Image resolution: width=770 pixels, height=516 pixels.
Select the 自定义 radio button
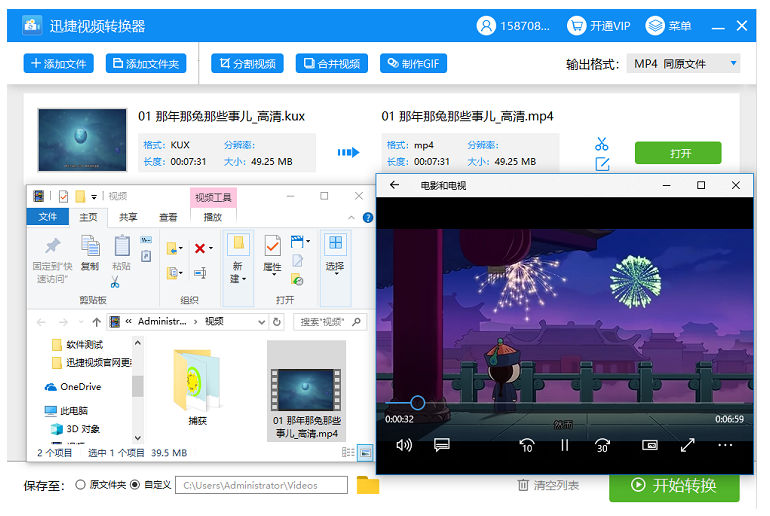[135, 485]
